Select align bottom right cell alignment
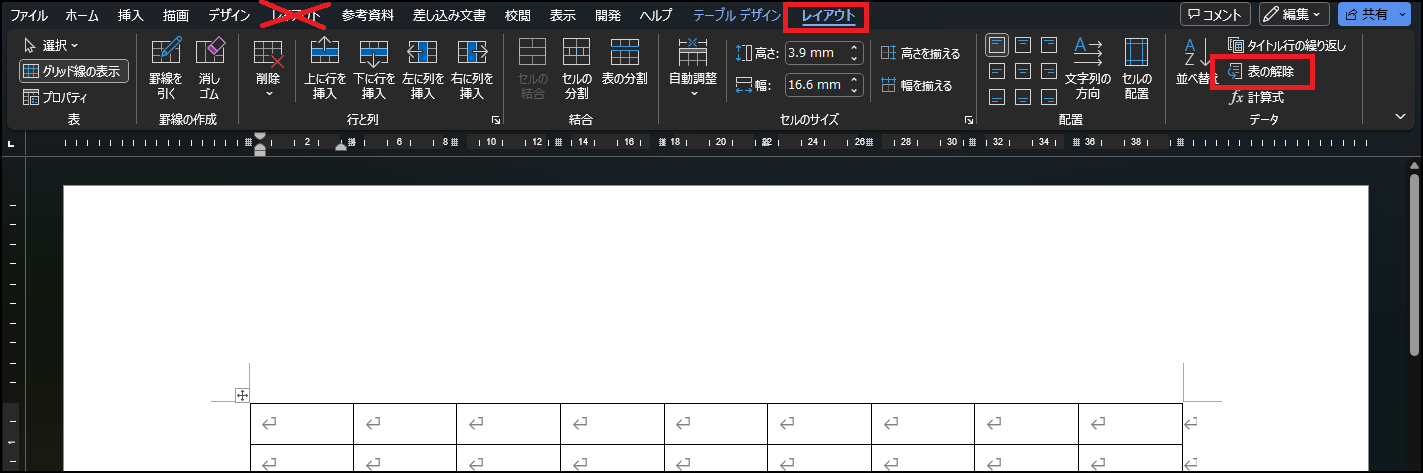The height and width of the screenshot is (473, 1423). pos(1048,97)
